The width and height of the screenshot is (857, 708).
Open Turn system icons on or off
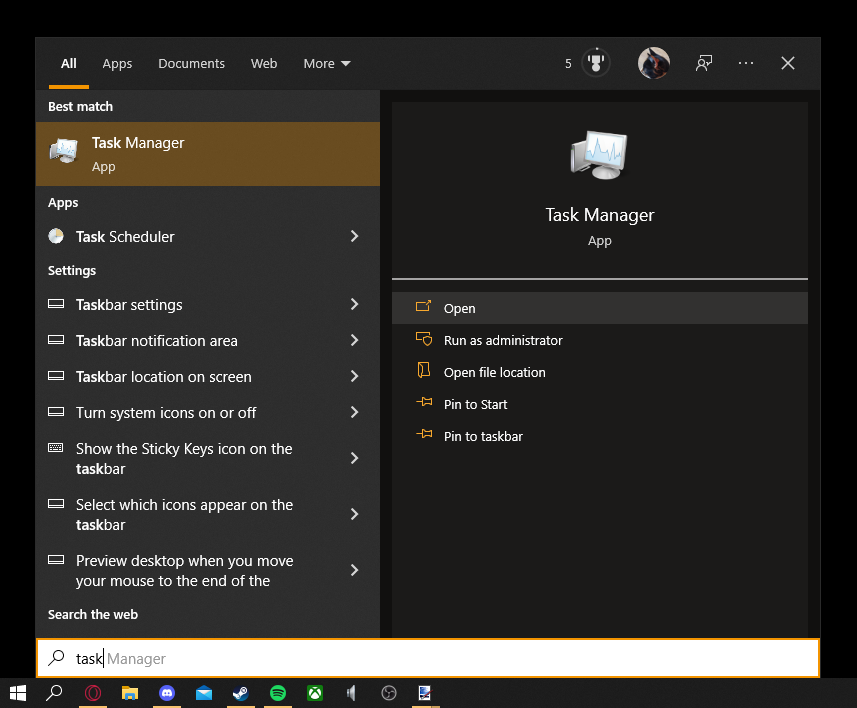pyautogui.click(x=208, y=412)
